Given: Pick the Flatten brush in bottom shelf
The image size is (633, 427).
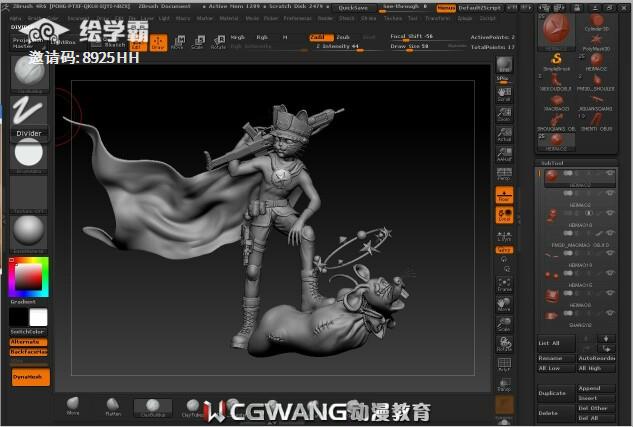Looking at the screenshot, I should [113, 407].
